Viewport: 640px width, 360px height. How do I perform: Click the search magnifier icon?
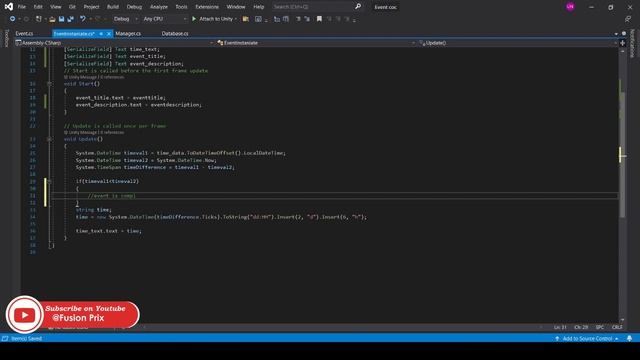click(x=358, y=7)
